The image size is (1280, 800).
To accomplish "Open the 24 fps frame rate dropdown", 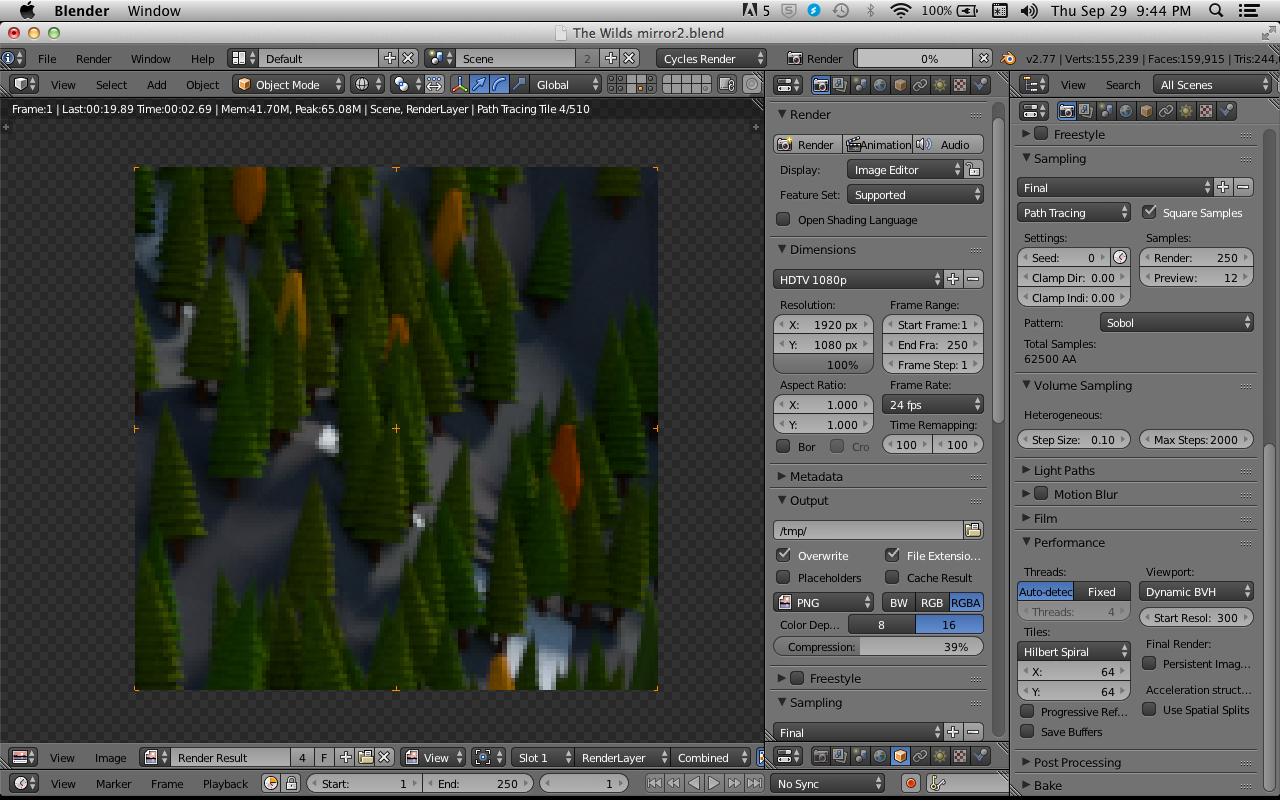I will pyautogui.click(x=933, y=405).
